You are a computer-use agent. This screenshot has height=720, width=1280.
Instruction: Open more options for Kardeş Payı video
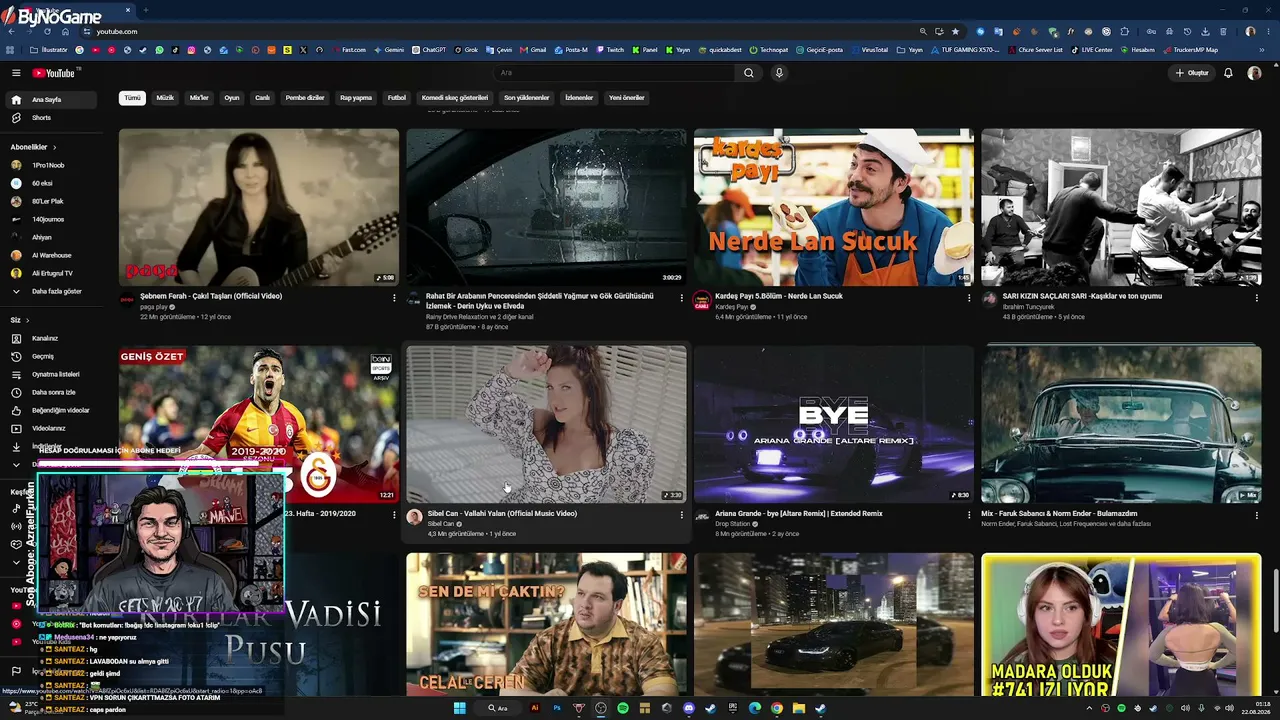[x=969, y=297]
